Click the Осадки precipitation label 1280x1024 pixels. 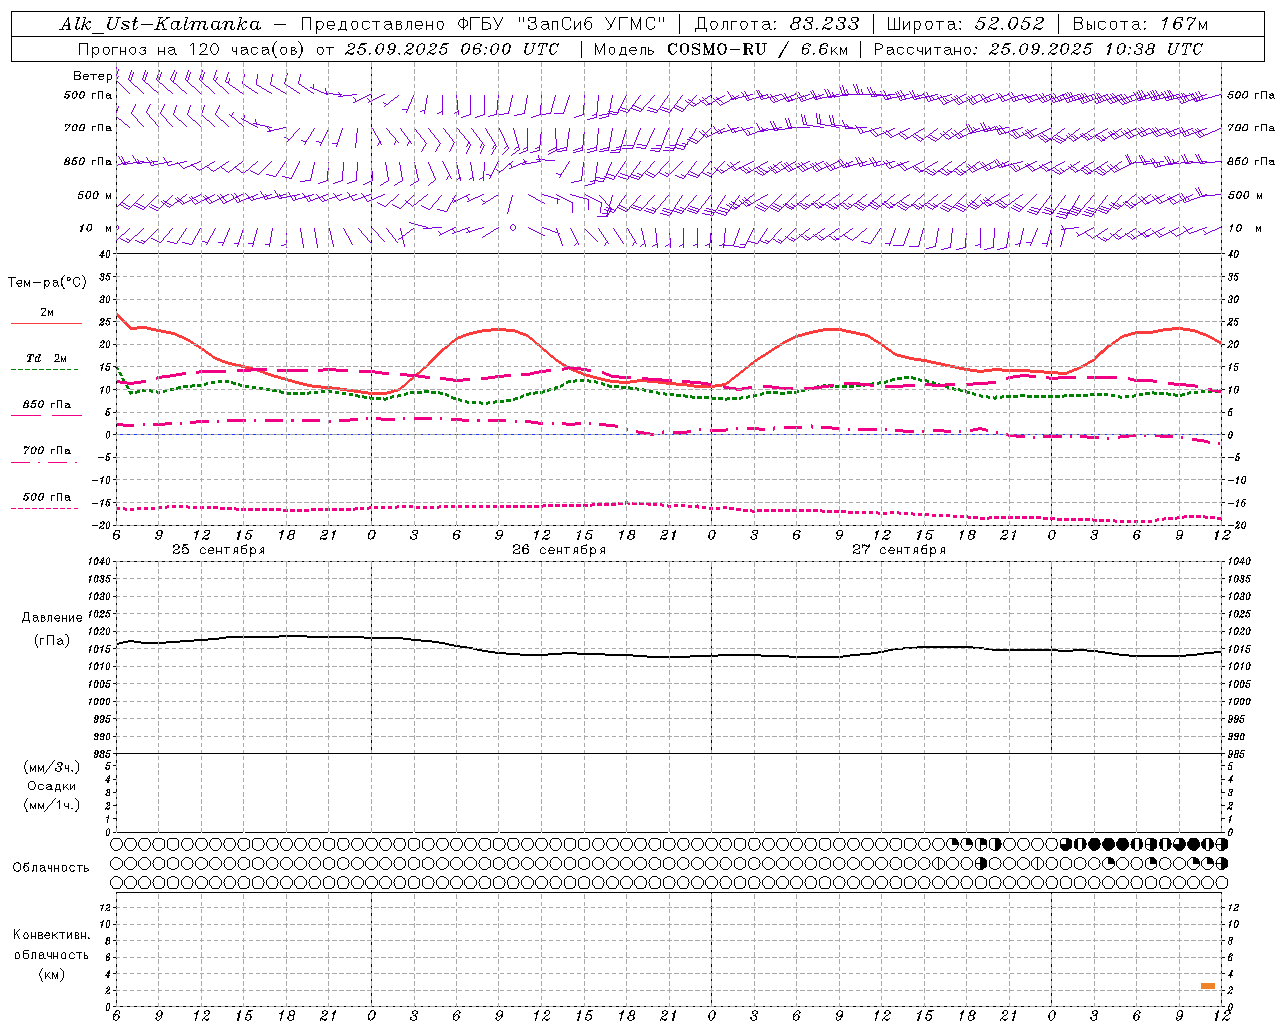52,786
